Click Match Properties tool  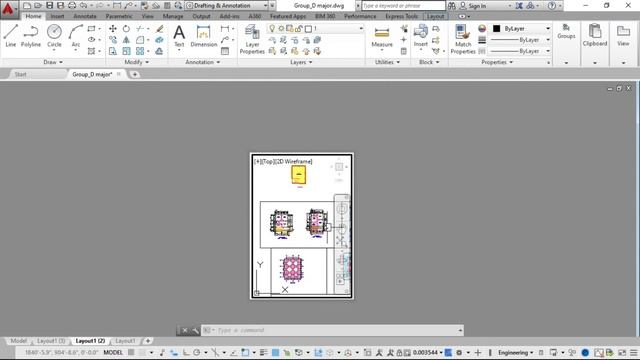[x=463, y=39]
